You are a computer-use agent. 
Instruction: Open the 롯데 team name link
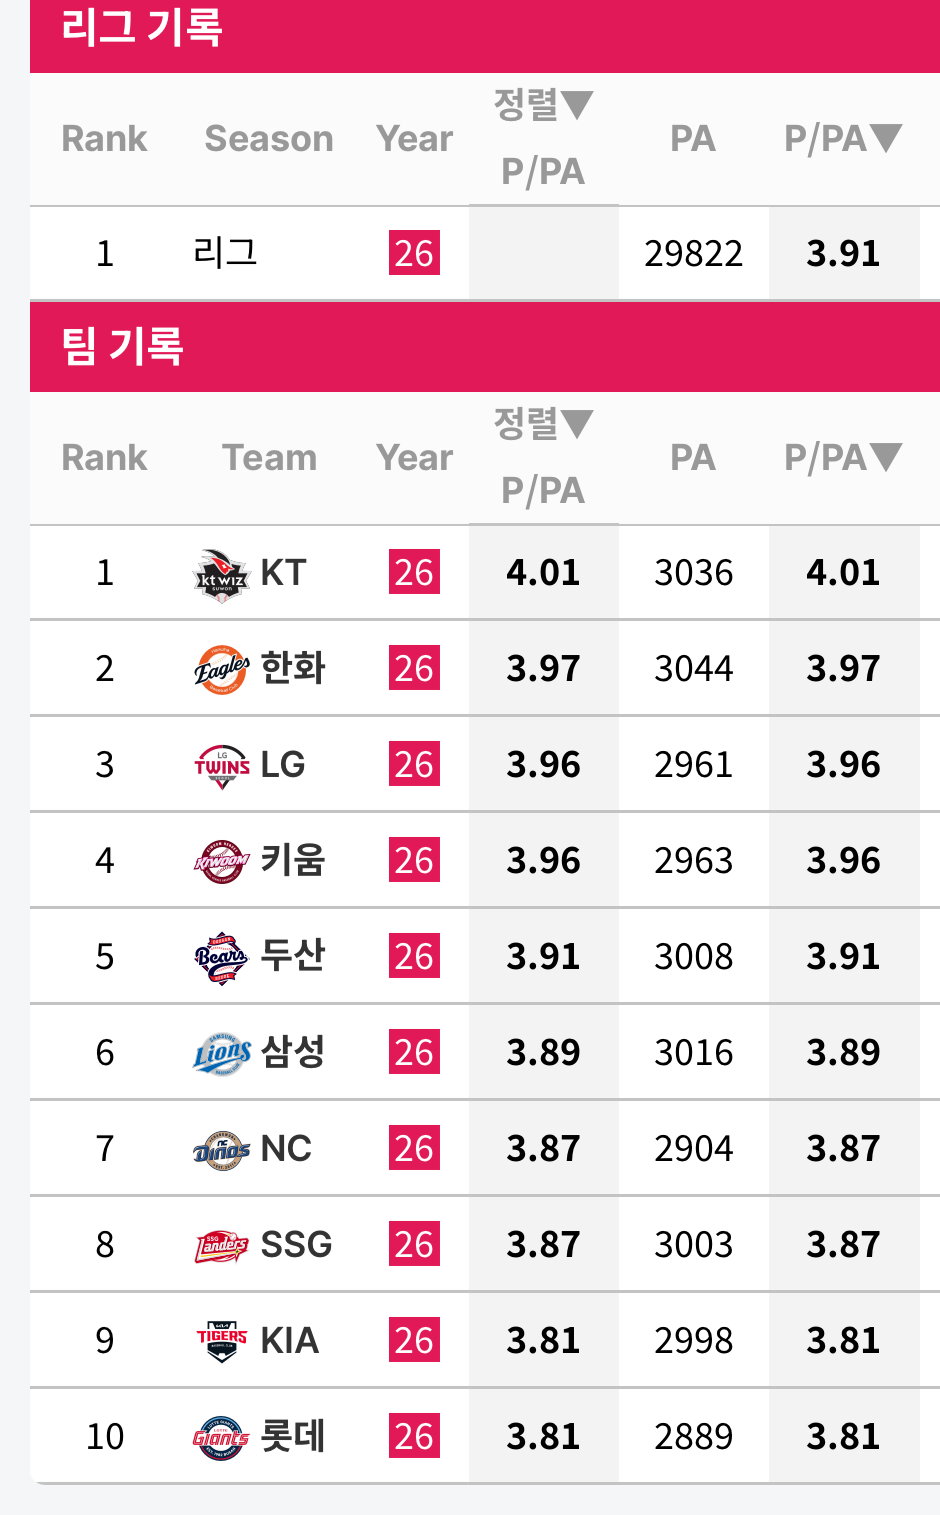tap(292, 1437)
